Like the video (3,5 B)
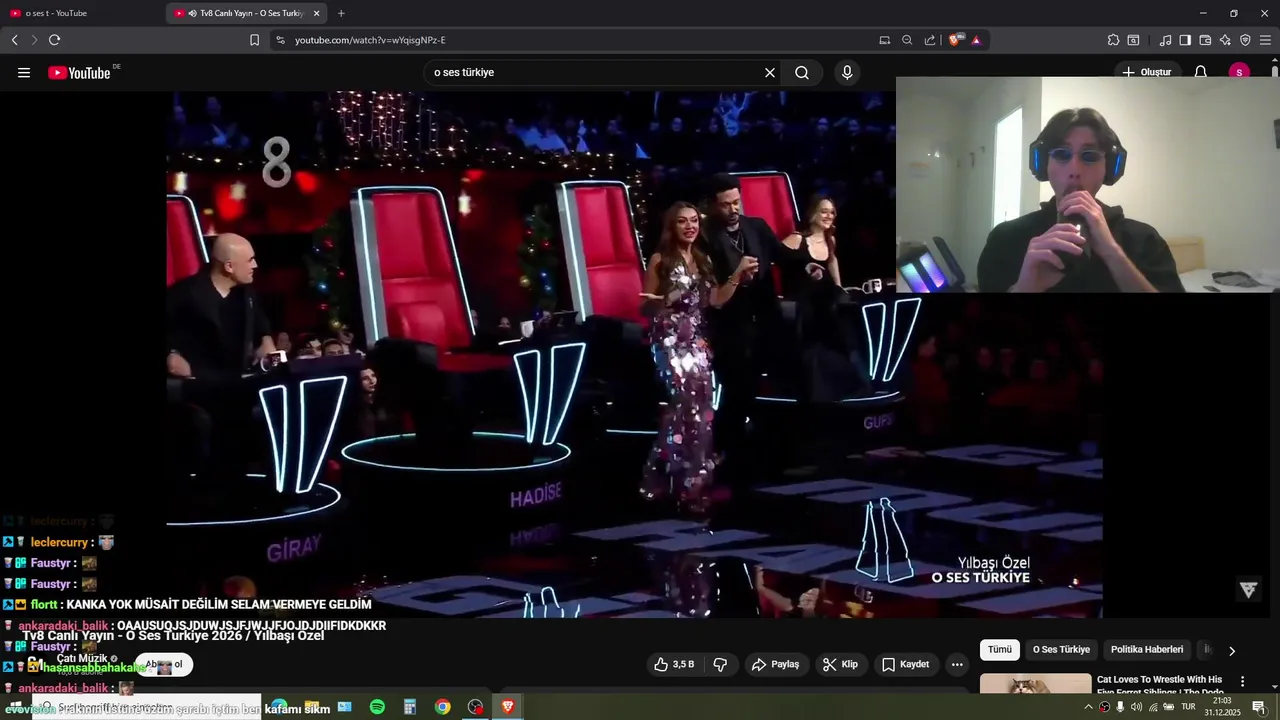 pyautogui.click(x=674, y=664)
